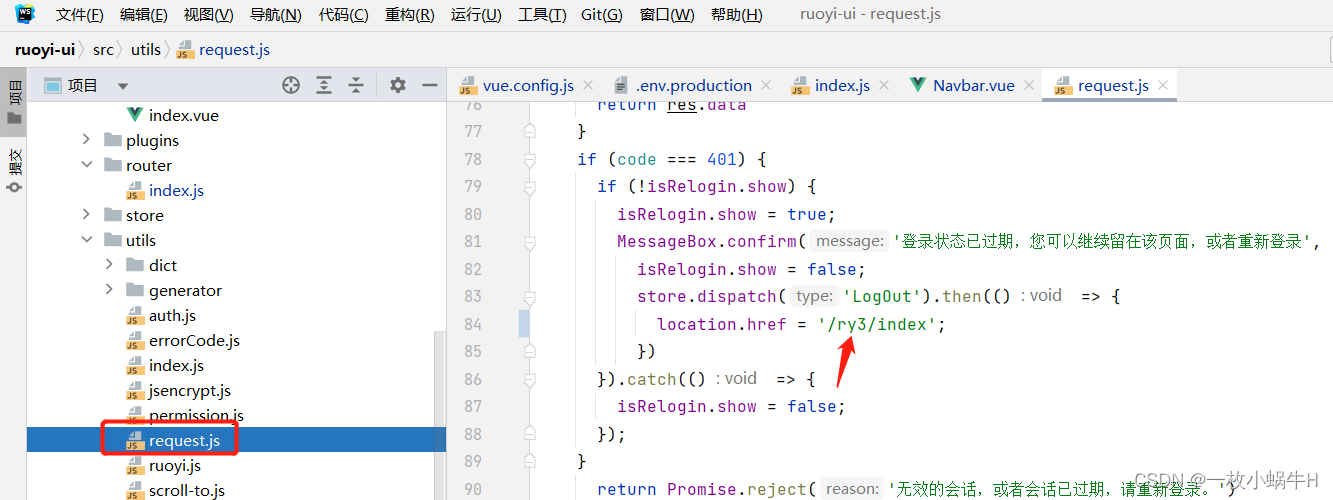
Task: Open the Project tool window sidebar button
Action: click(x=14, y=103)
